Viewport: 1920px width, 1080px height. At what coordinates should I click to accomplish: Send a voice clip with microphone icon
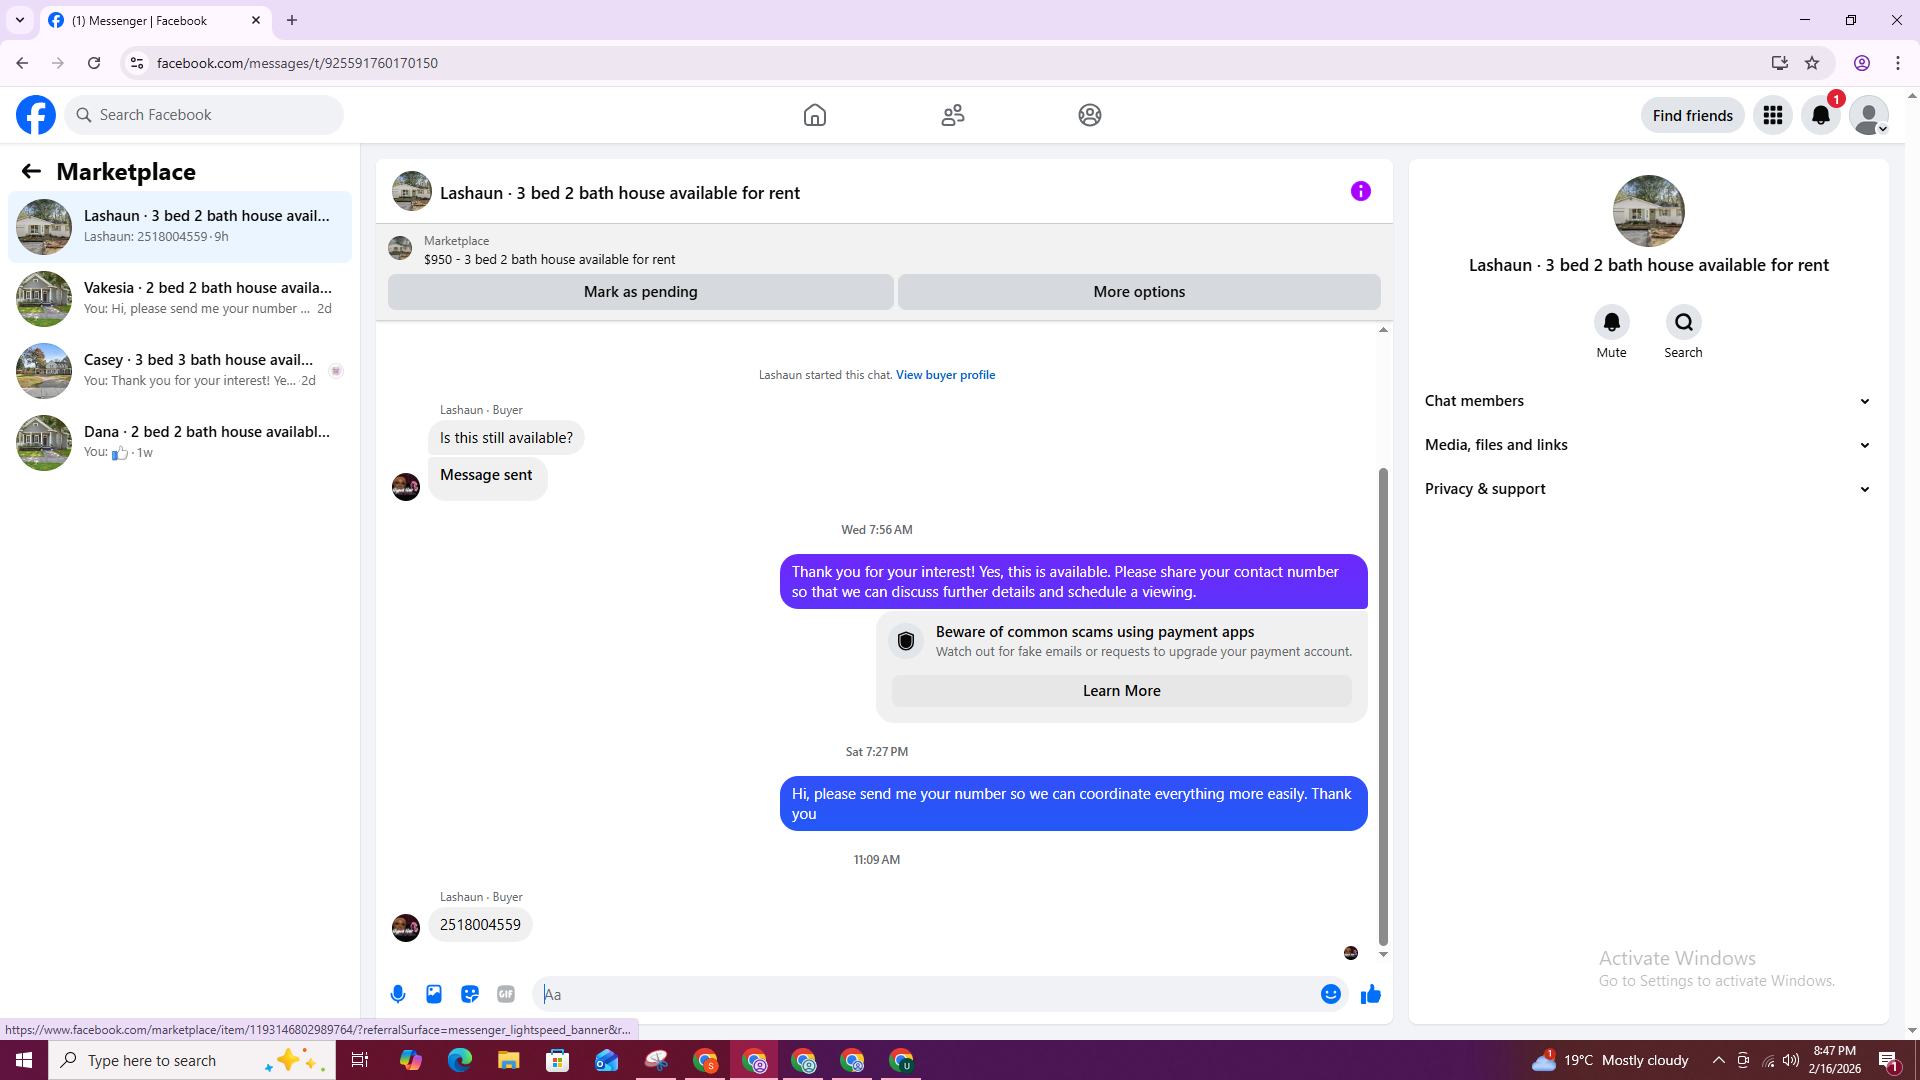coord(398,994)
